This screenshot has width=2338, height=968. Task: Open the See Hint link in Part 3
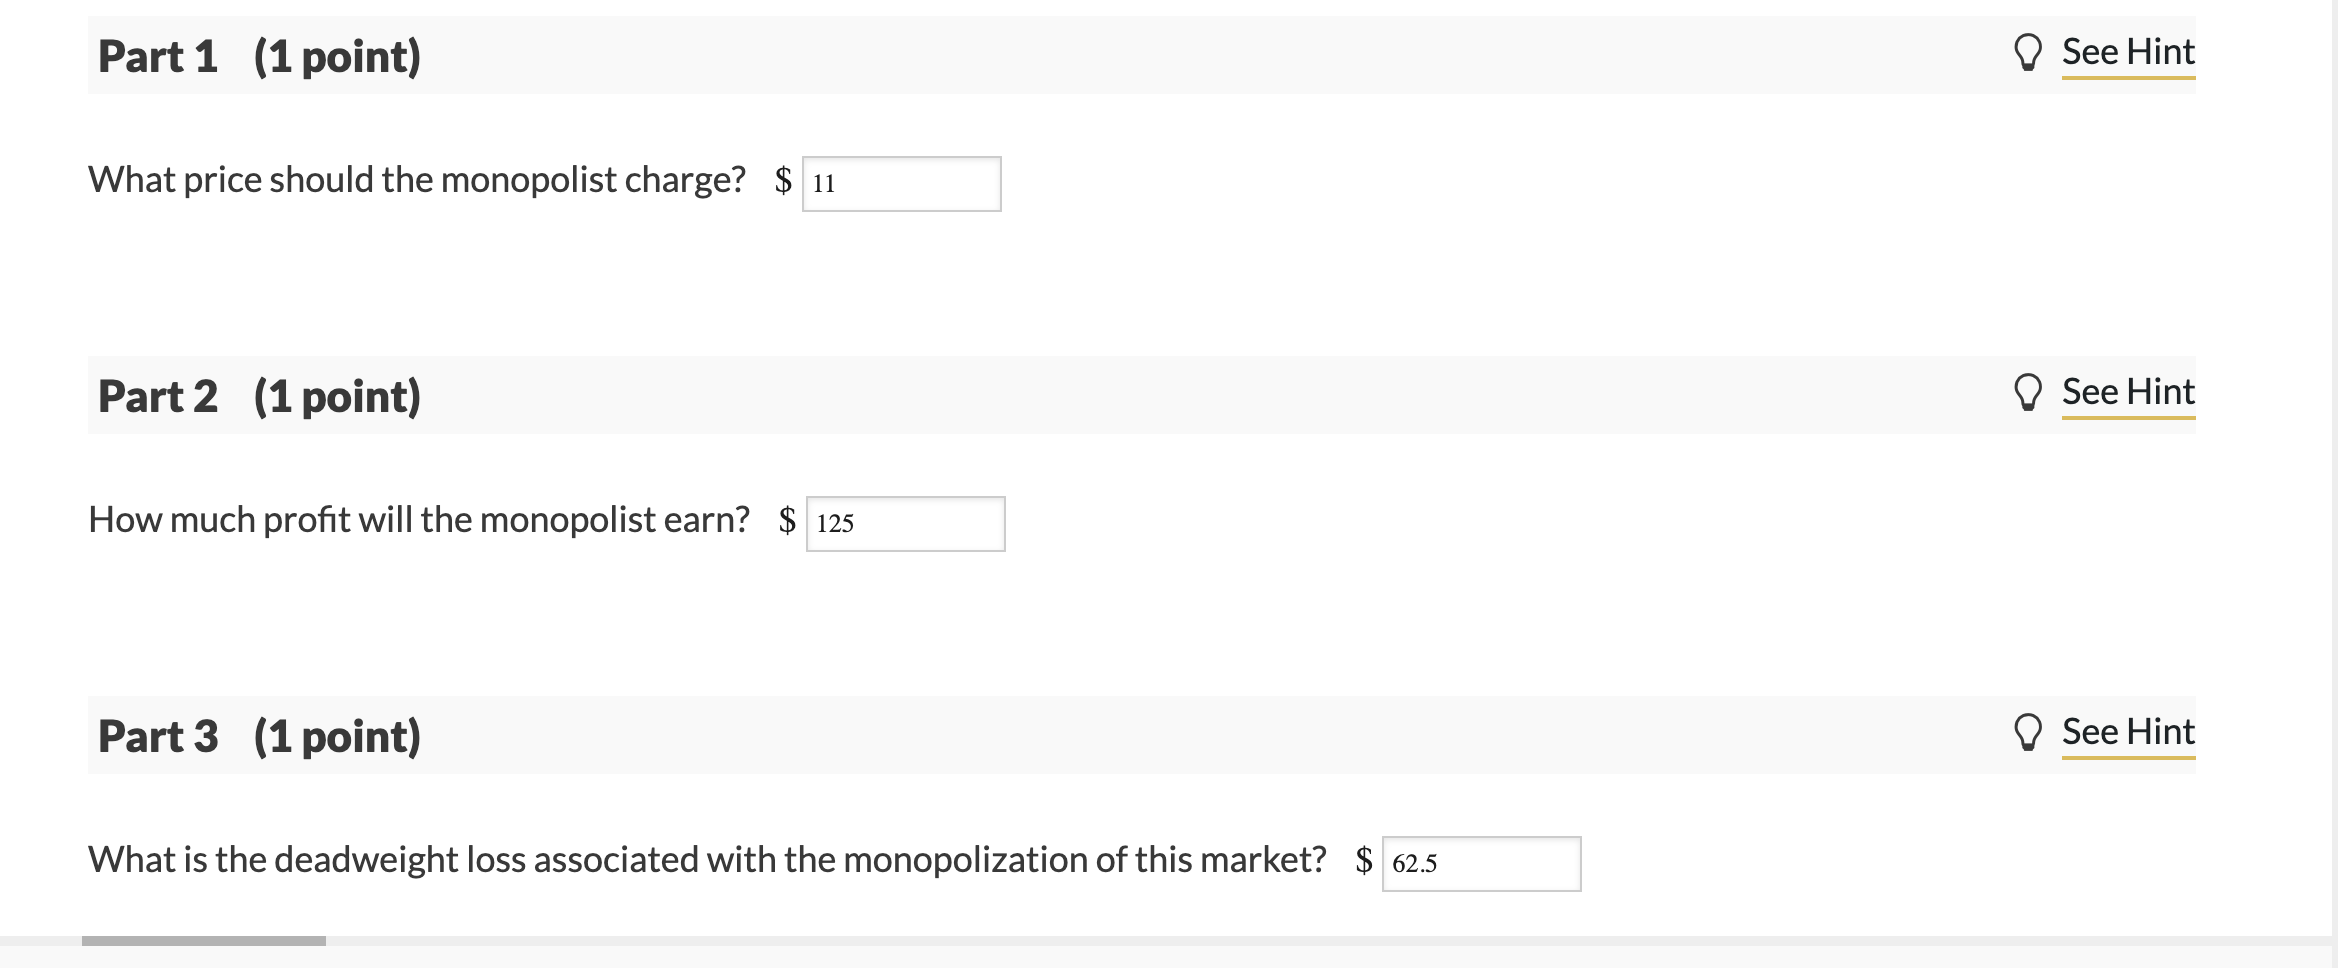[x=2128, y=732]
